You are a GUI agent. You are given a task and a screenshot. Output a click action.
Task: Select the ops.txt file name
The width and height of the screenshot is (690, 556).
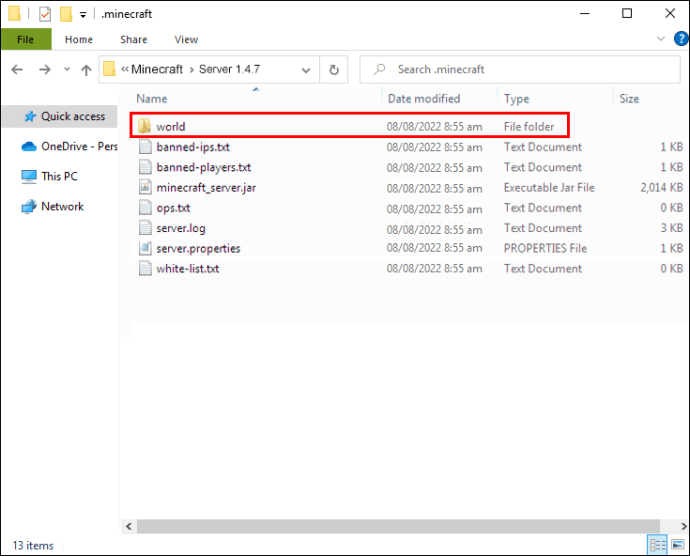[x=173, y=208]
